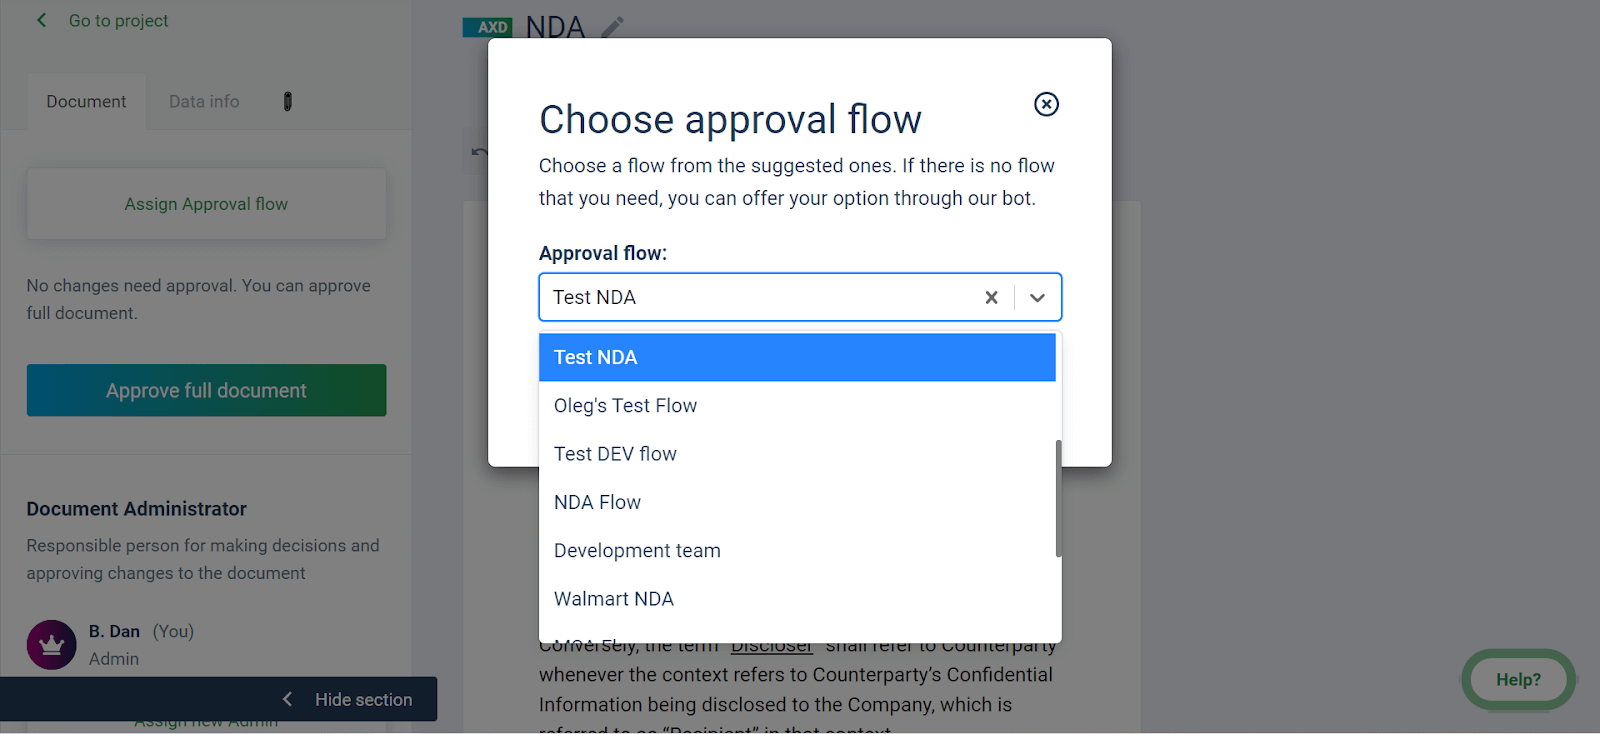Image resolution: width=1600 pixels, height=734 pixels.
Task: Clear the selected Test NDA value
Action: (991, 297)
